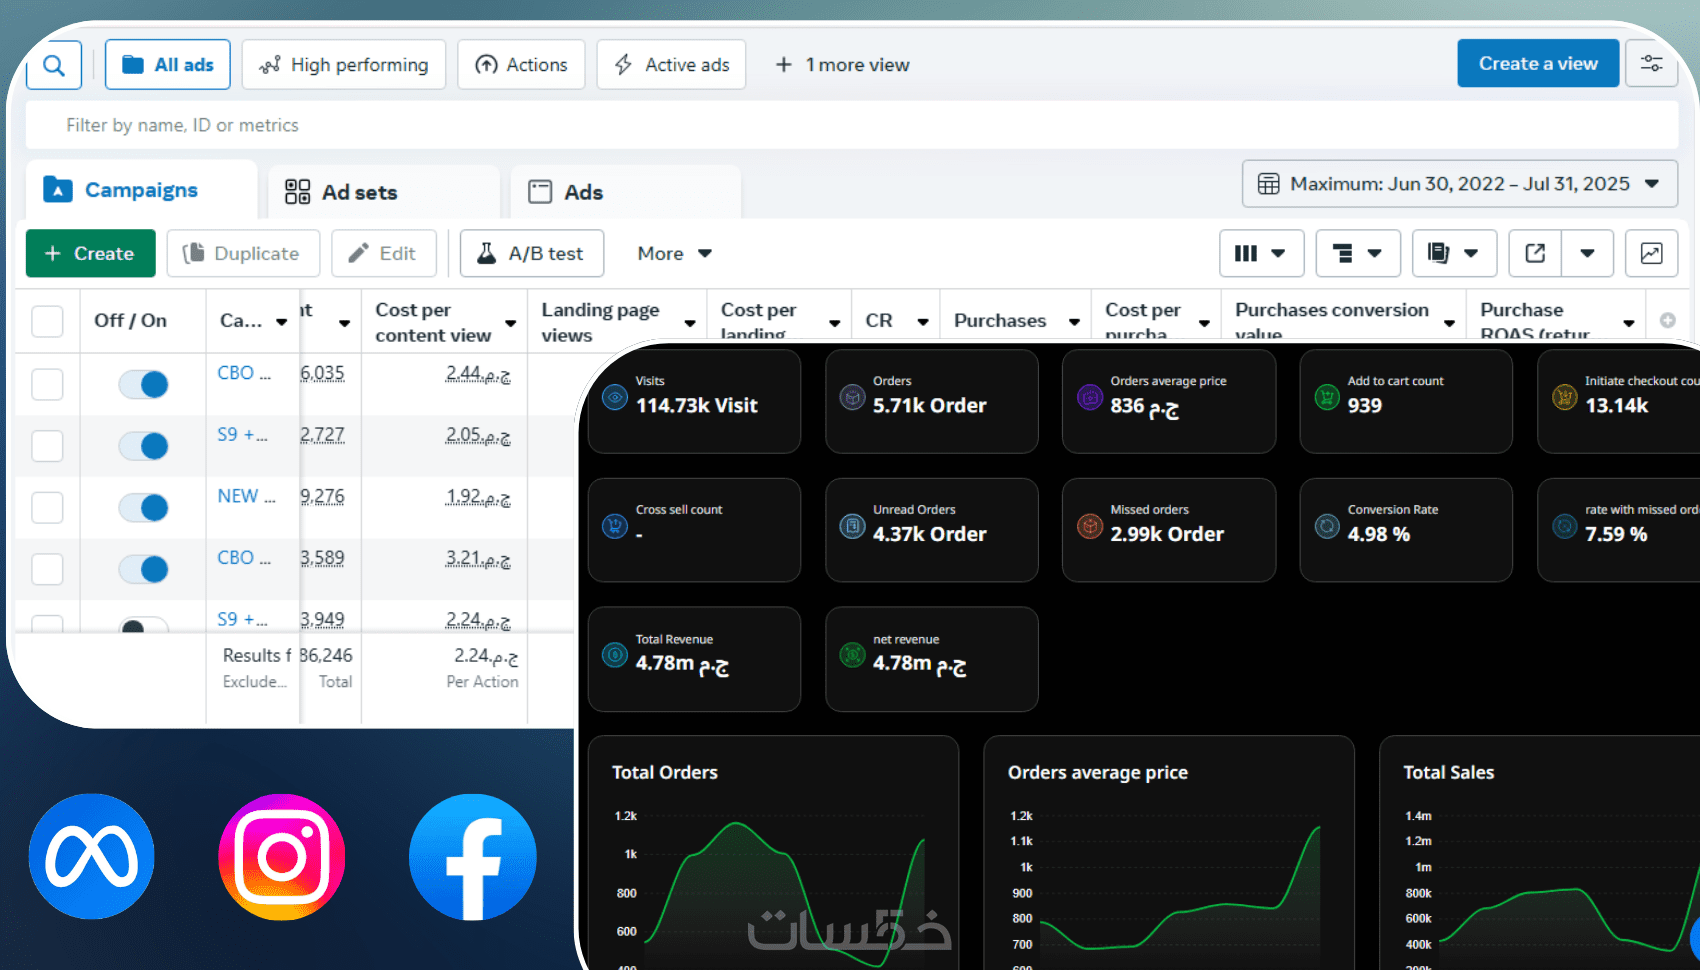Toggle the NEW campaign switch
This screenshot has width=1700, height=970.
point(143,508)
